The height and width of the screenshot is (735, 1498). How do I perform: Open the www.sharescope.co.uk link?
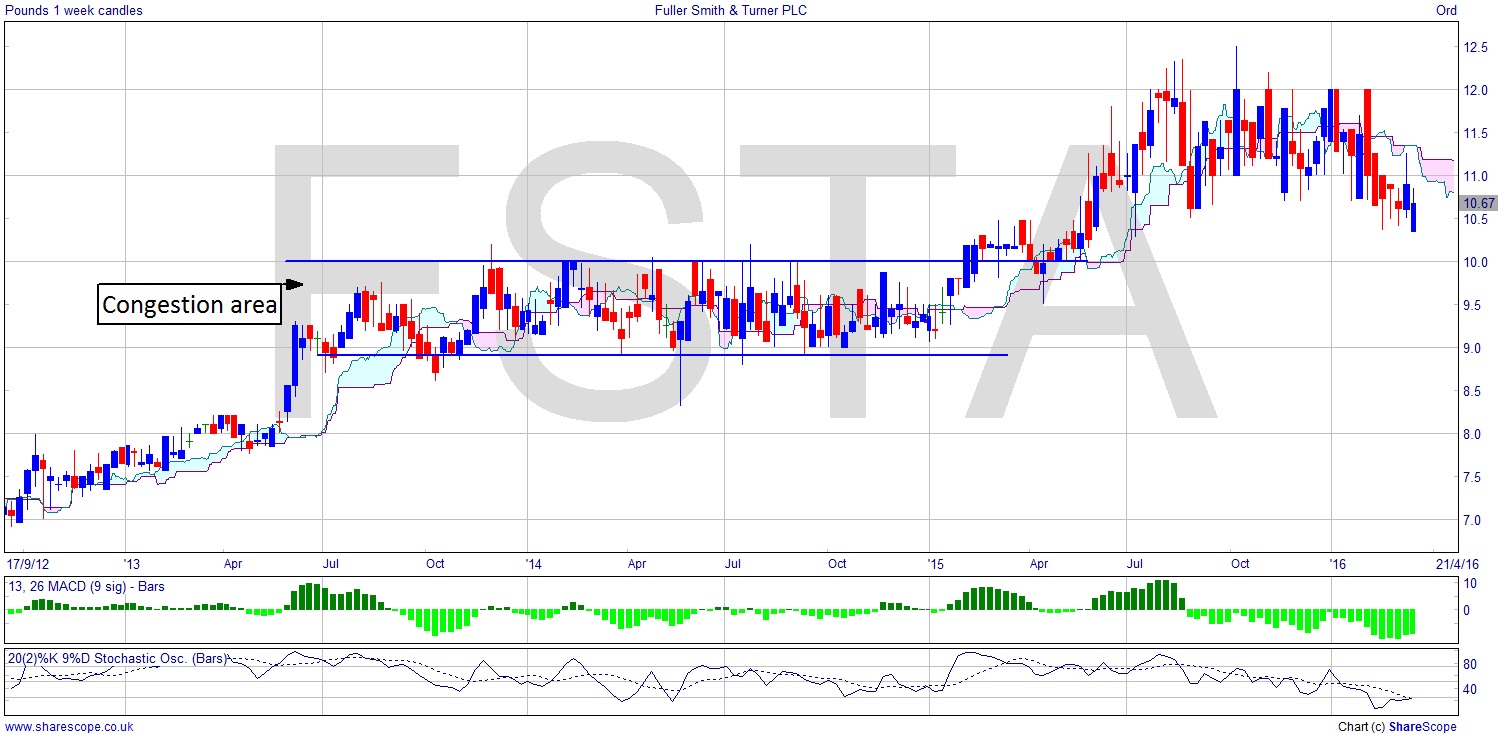click(70, 727)
